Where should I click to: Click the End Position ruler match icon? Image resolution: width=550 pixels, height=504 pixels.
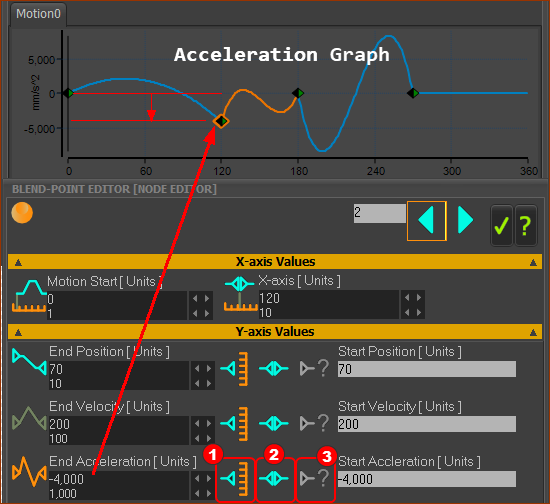pyautogui.click(x=235, y=369)
